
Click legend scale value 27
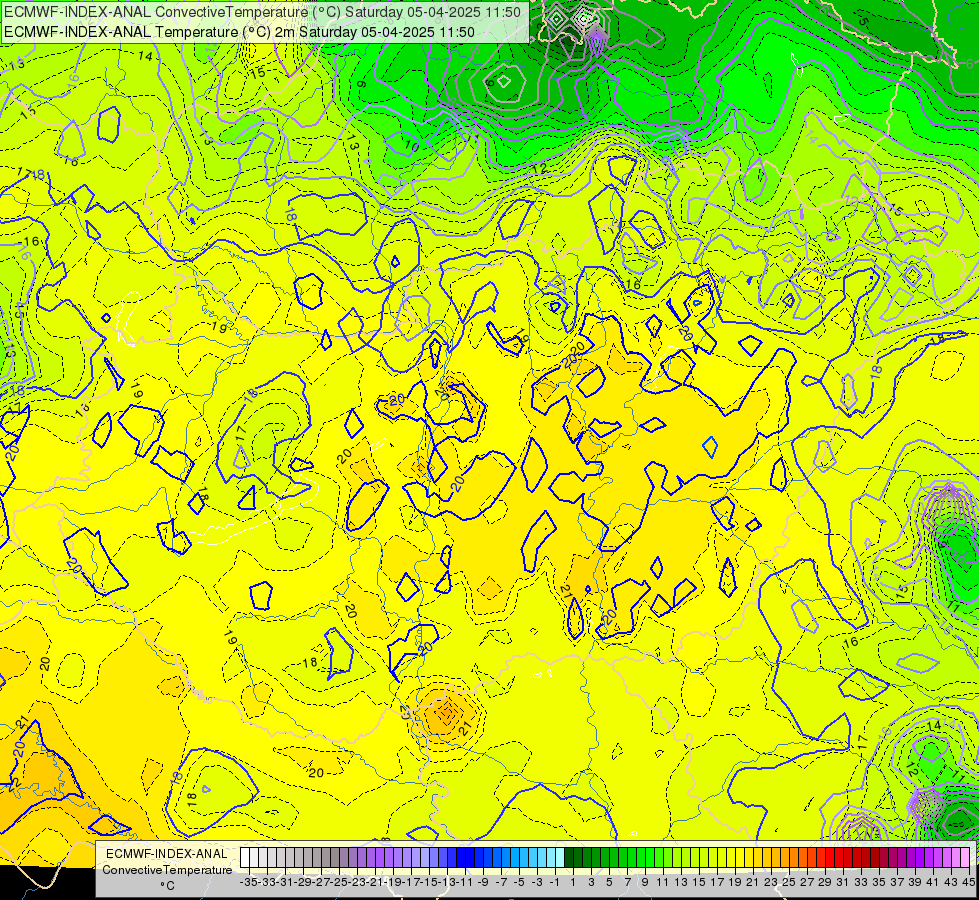click(807, 882)
